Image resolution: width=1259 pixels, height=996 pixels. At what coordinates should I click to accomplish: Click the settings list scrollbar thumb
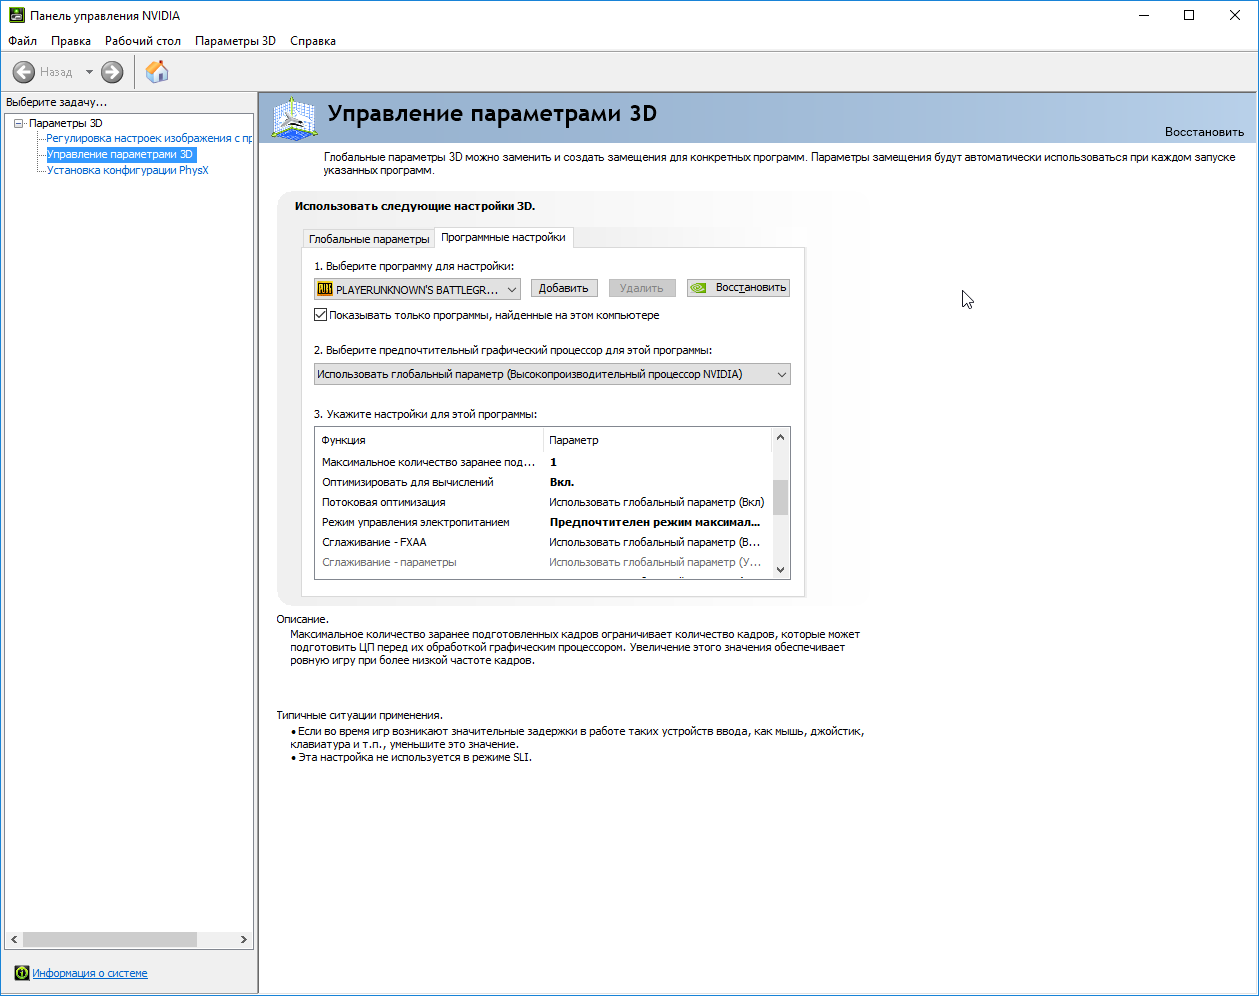point(781,497)
